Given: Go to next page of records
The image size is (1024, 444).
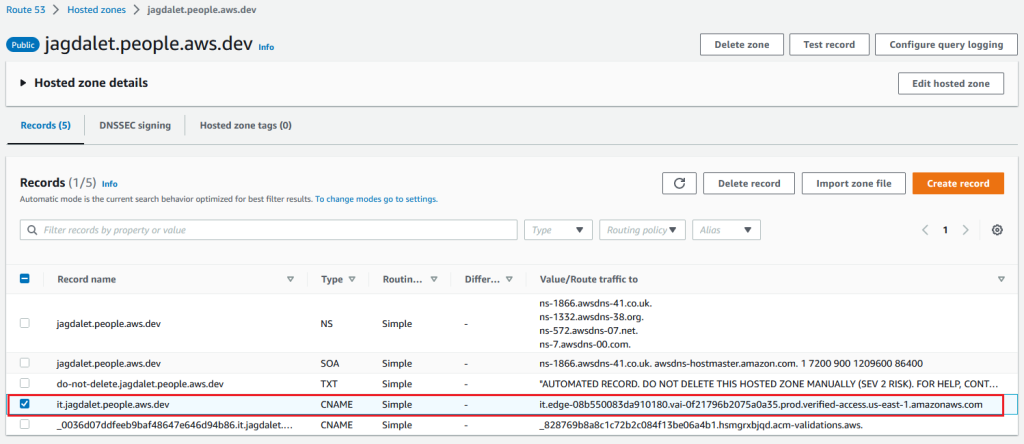Looking at the screenshot, I should click(x=966, y=230).
